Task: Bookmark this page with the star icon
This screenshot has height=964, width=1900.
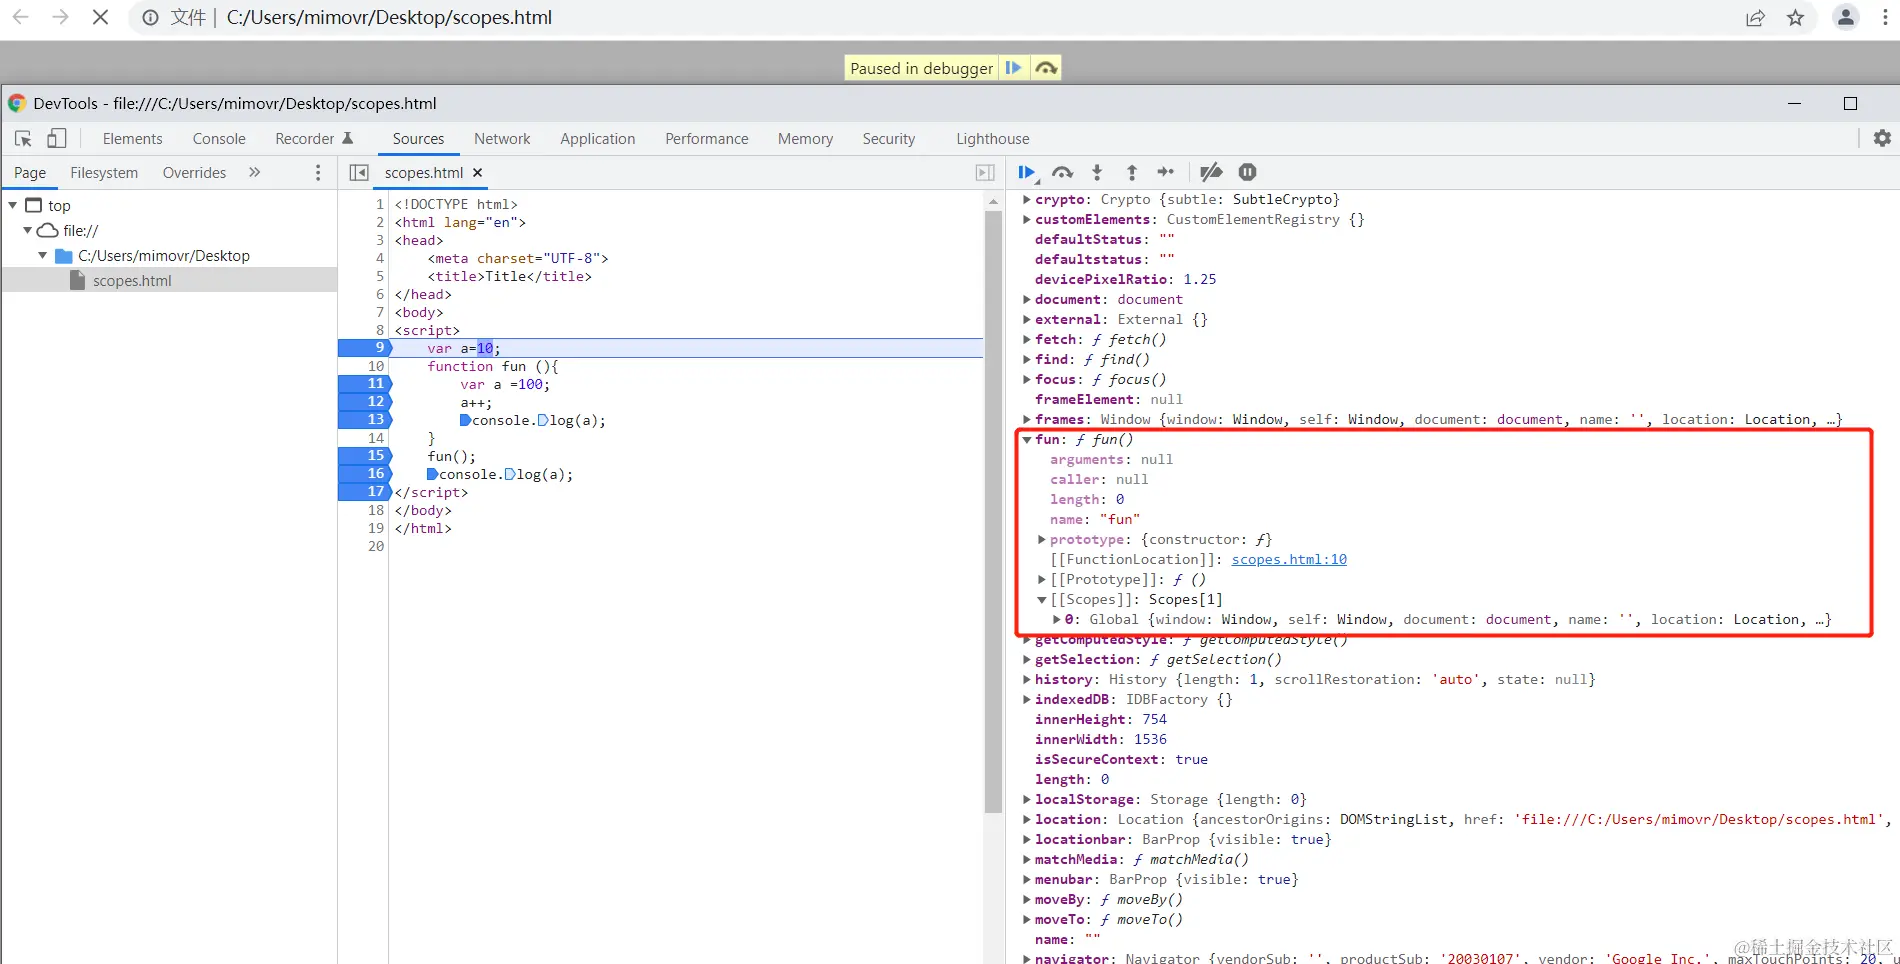Action: pyautogui.click(x=1796, y=18)
